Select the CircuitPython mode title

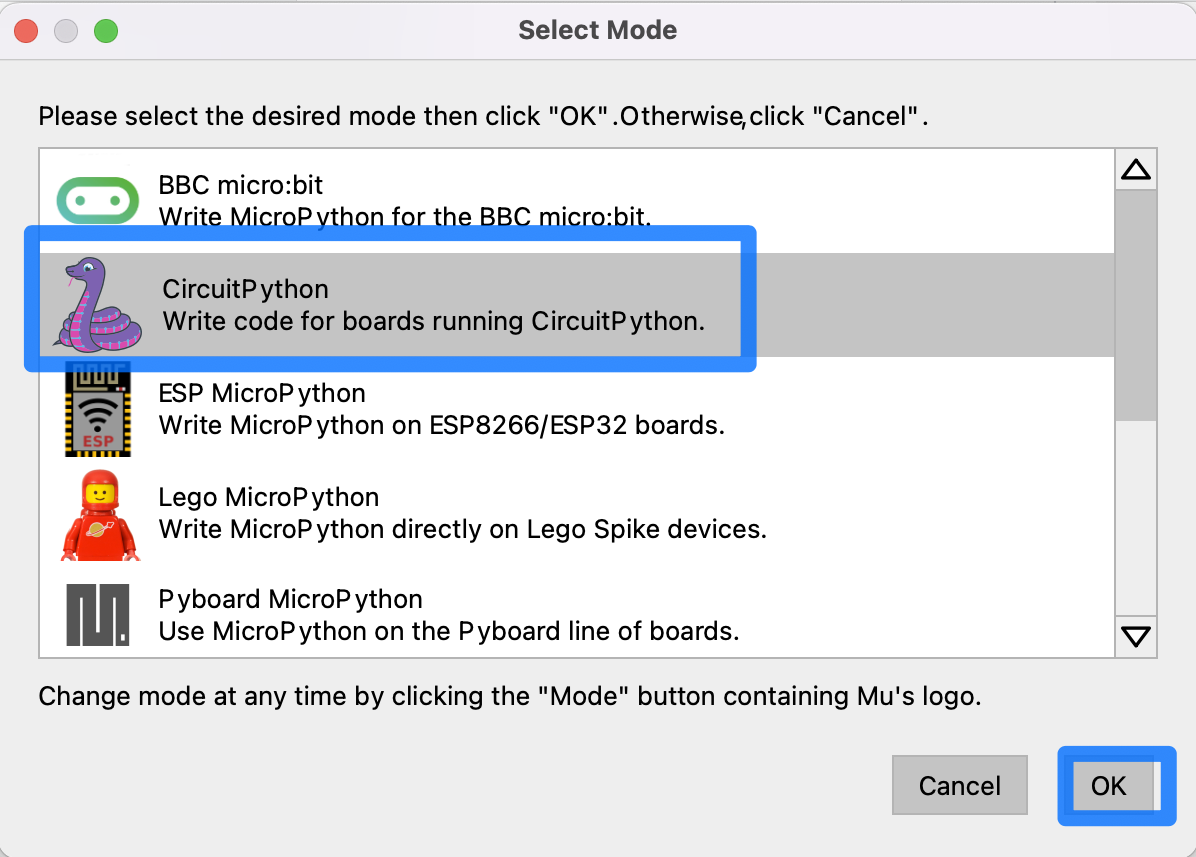(x=245, y=289)
